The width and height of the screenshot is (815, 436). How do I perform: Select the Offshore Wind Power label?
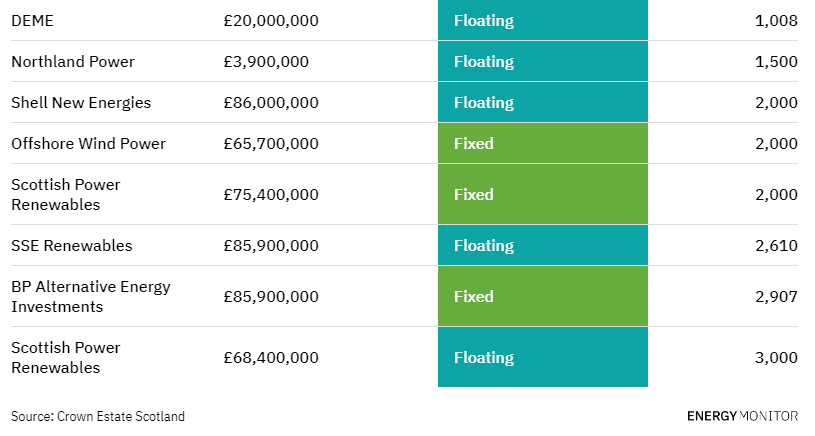[x=88, y=144]
